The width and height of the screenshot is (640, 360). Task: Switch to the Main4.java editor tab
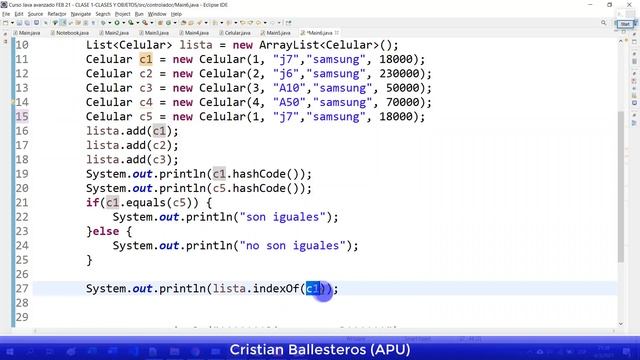(x=194, y=33)
